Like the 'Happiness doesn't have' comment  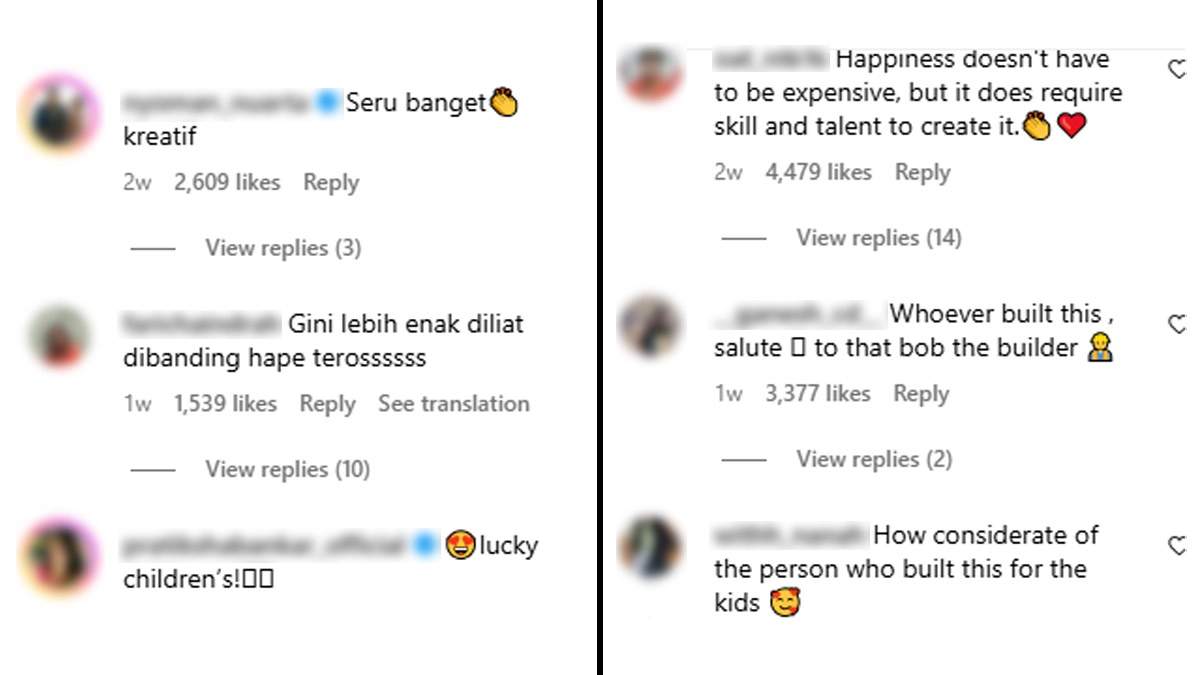click(1178, 69)
